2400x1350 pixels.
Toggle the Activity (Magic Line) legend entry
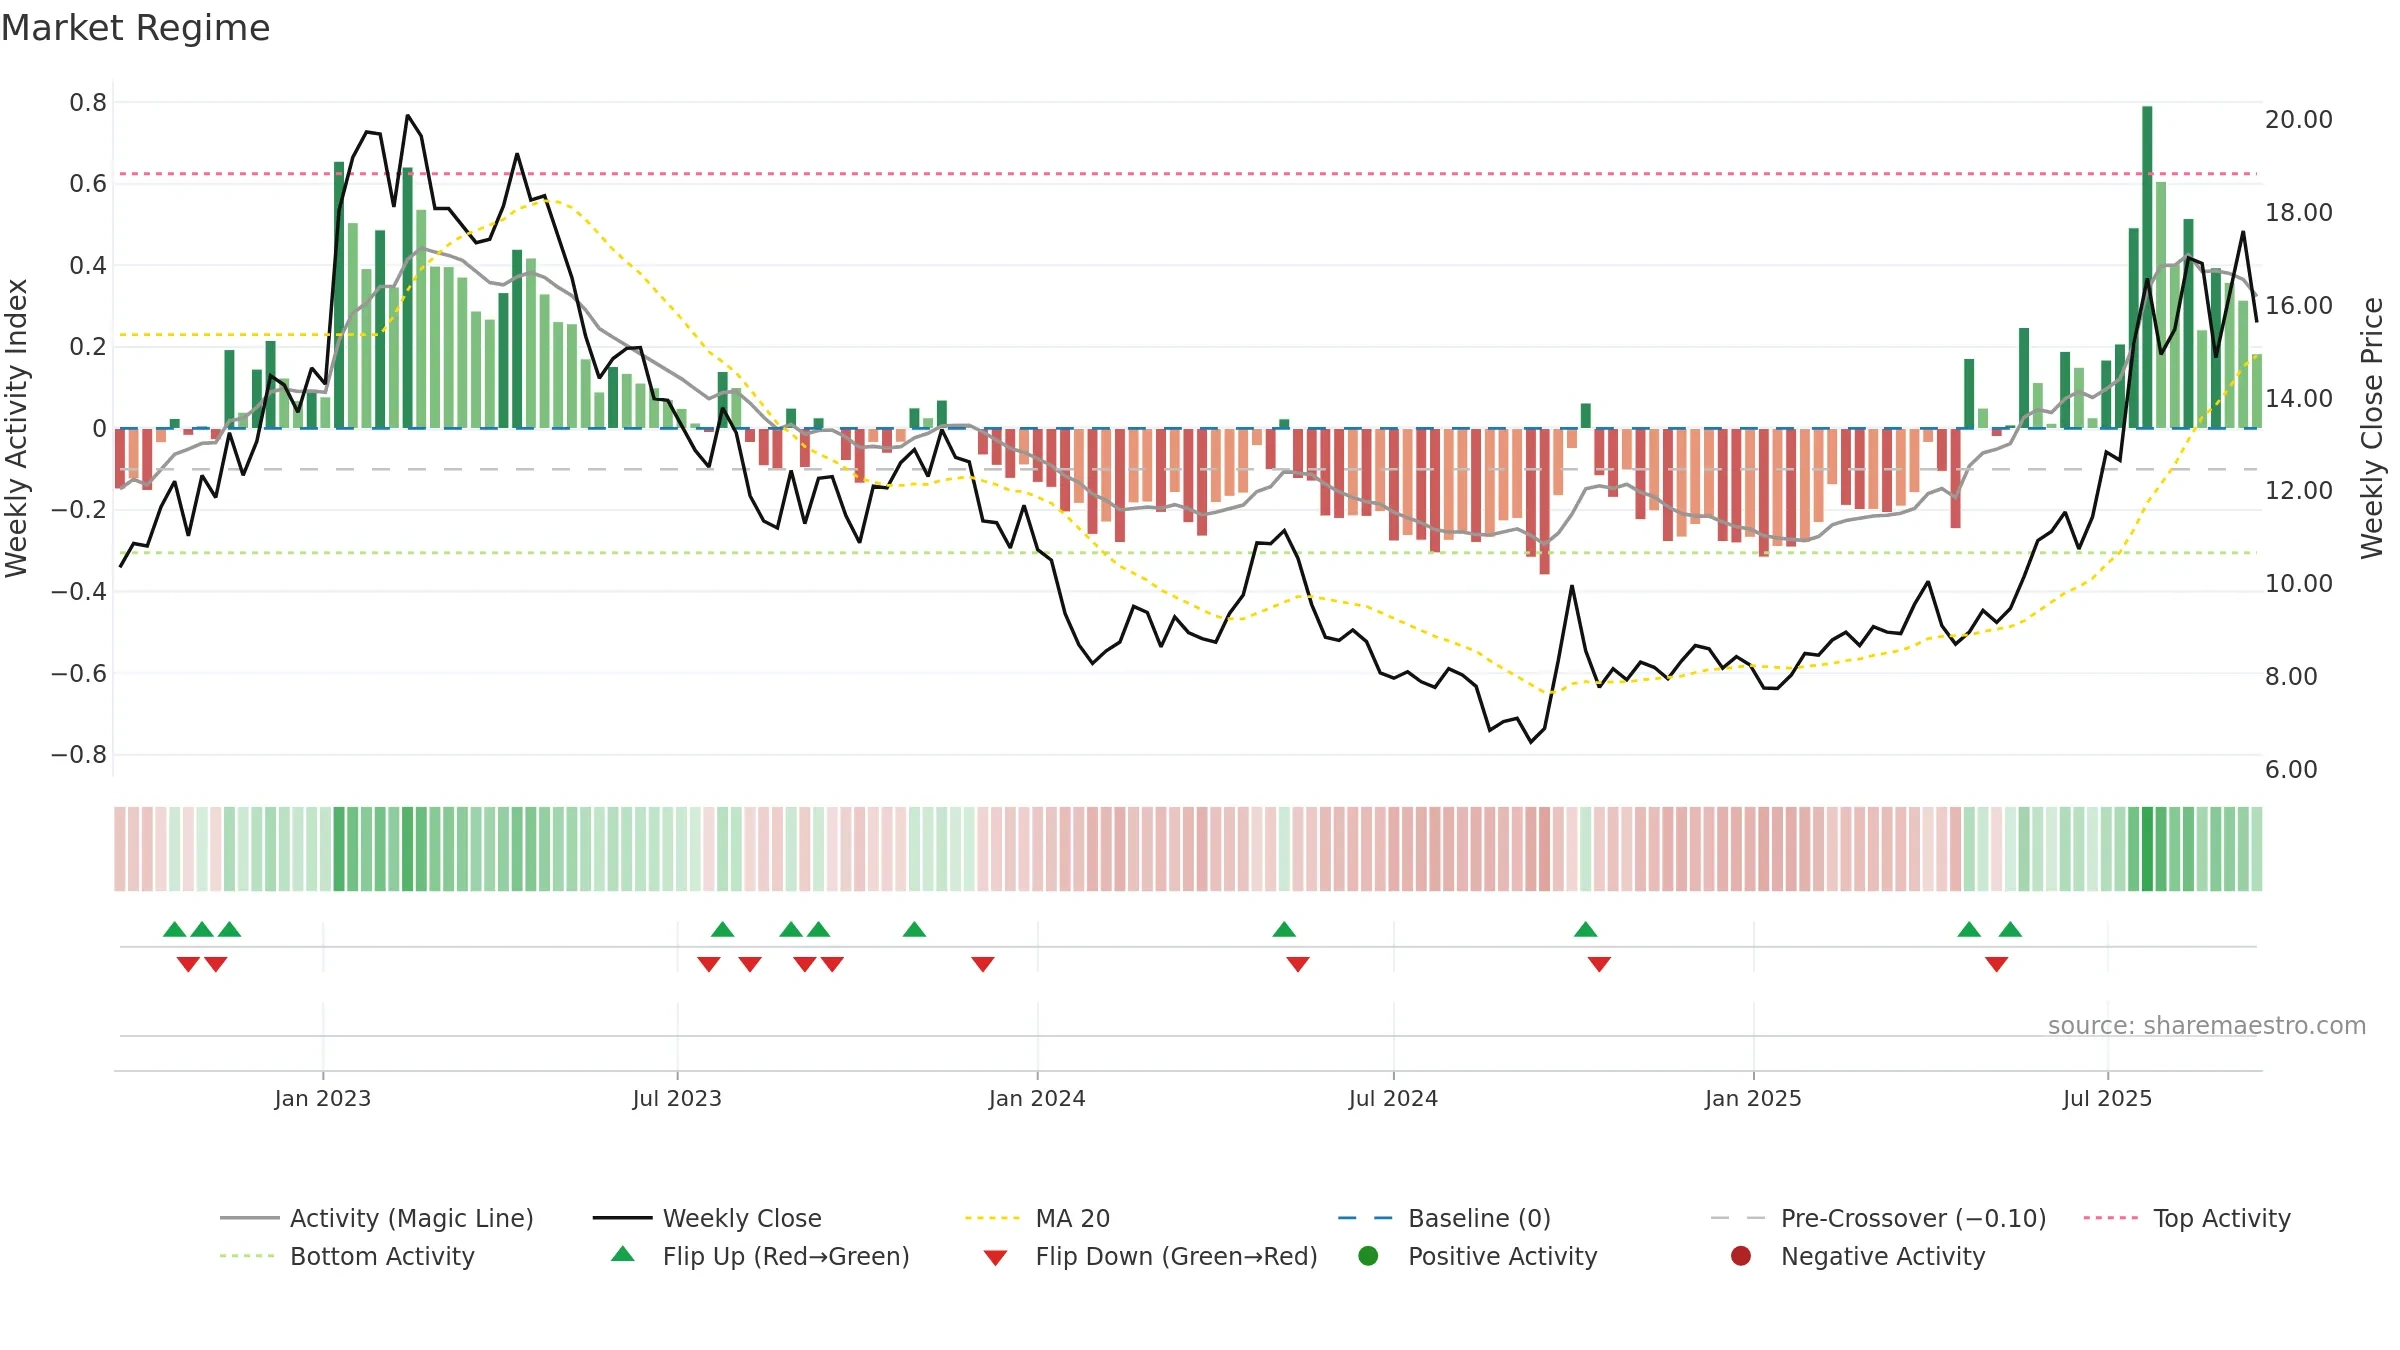tap(377, 1218)
